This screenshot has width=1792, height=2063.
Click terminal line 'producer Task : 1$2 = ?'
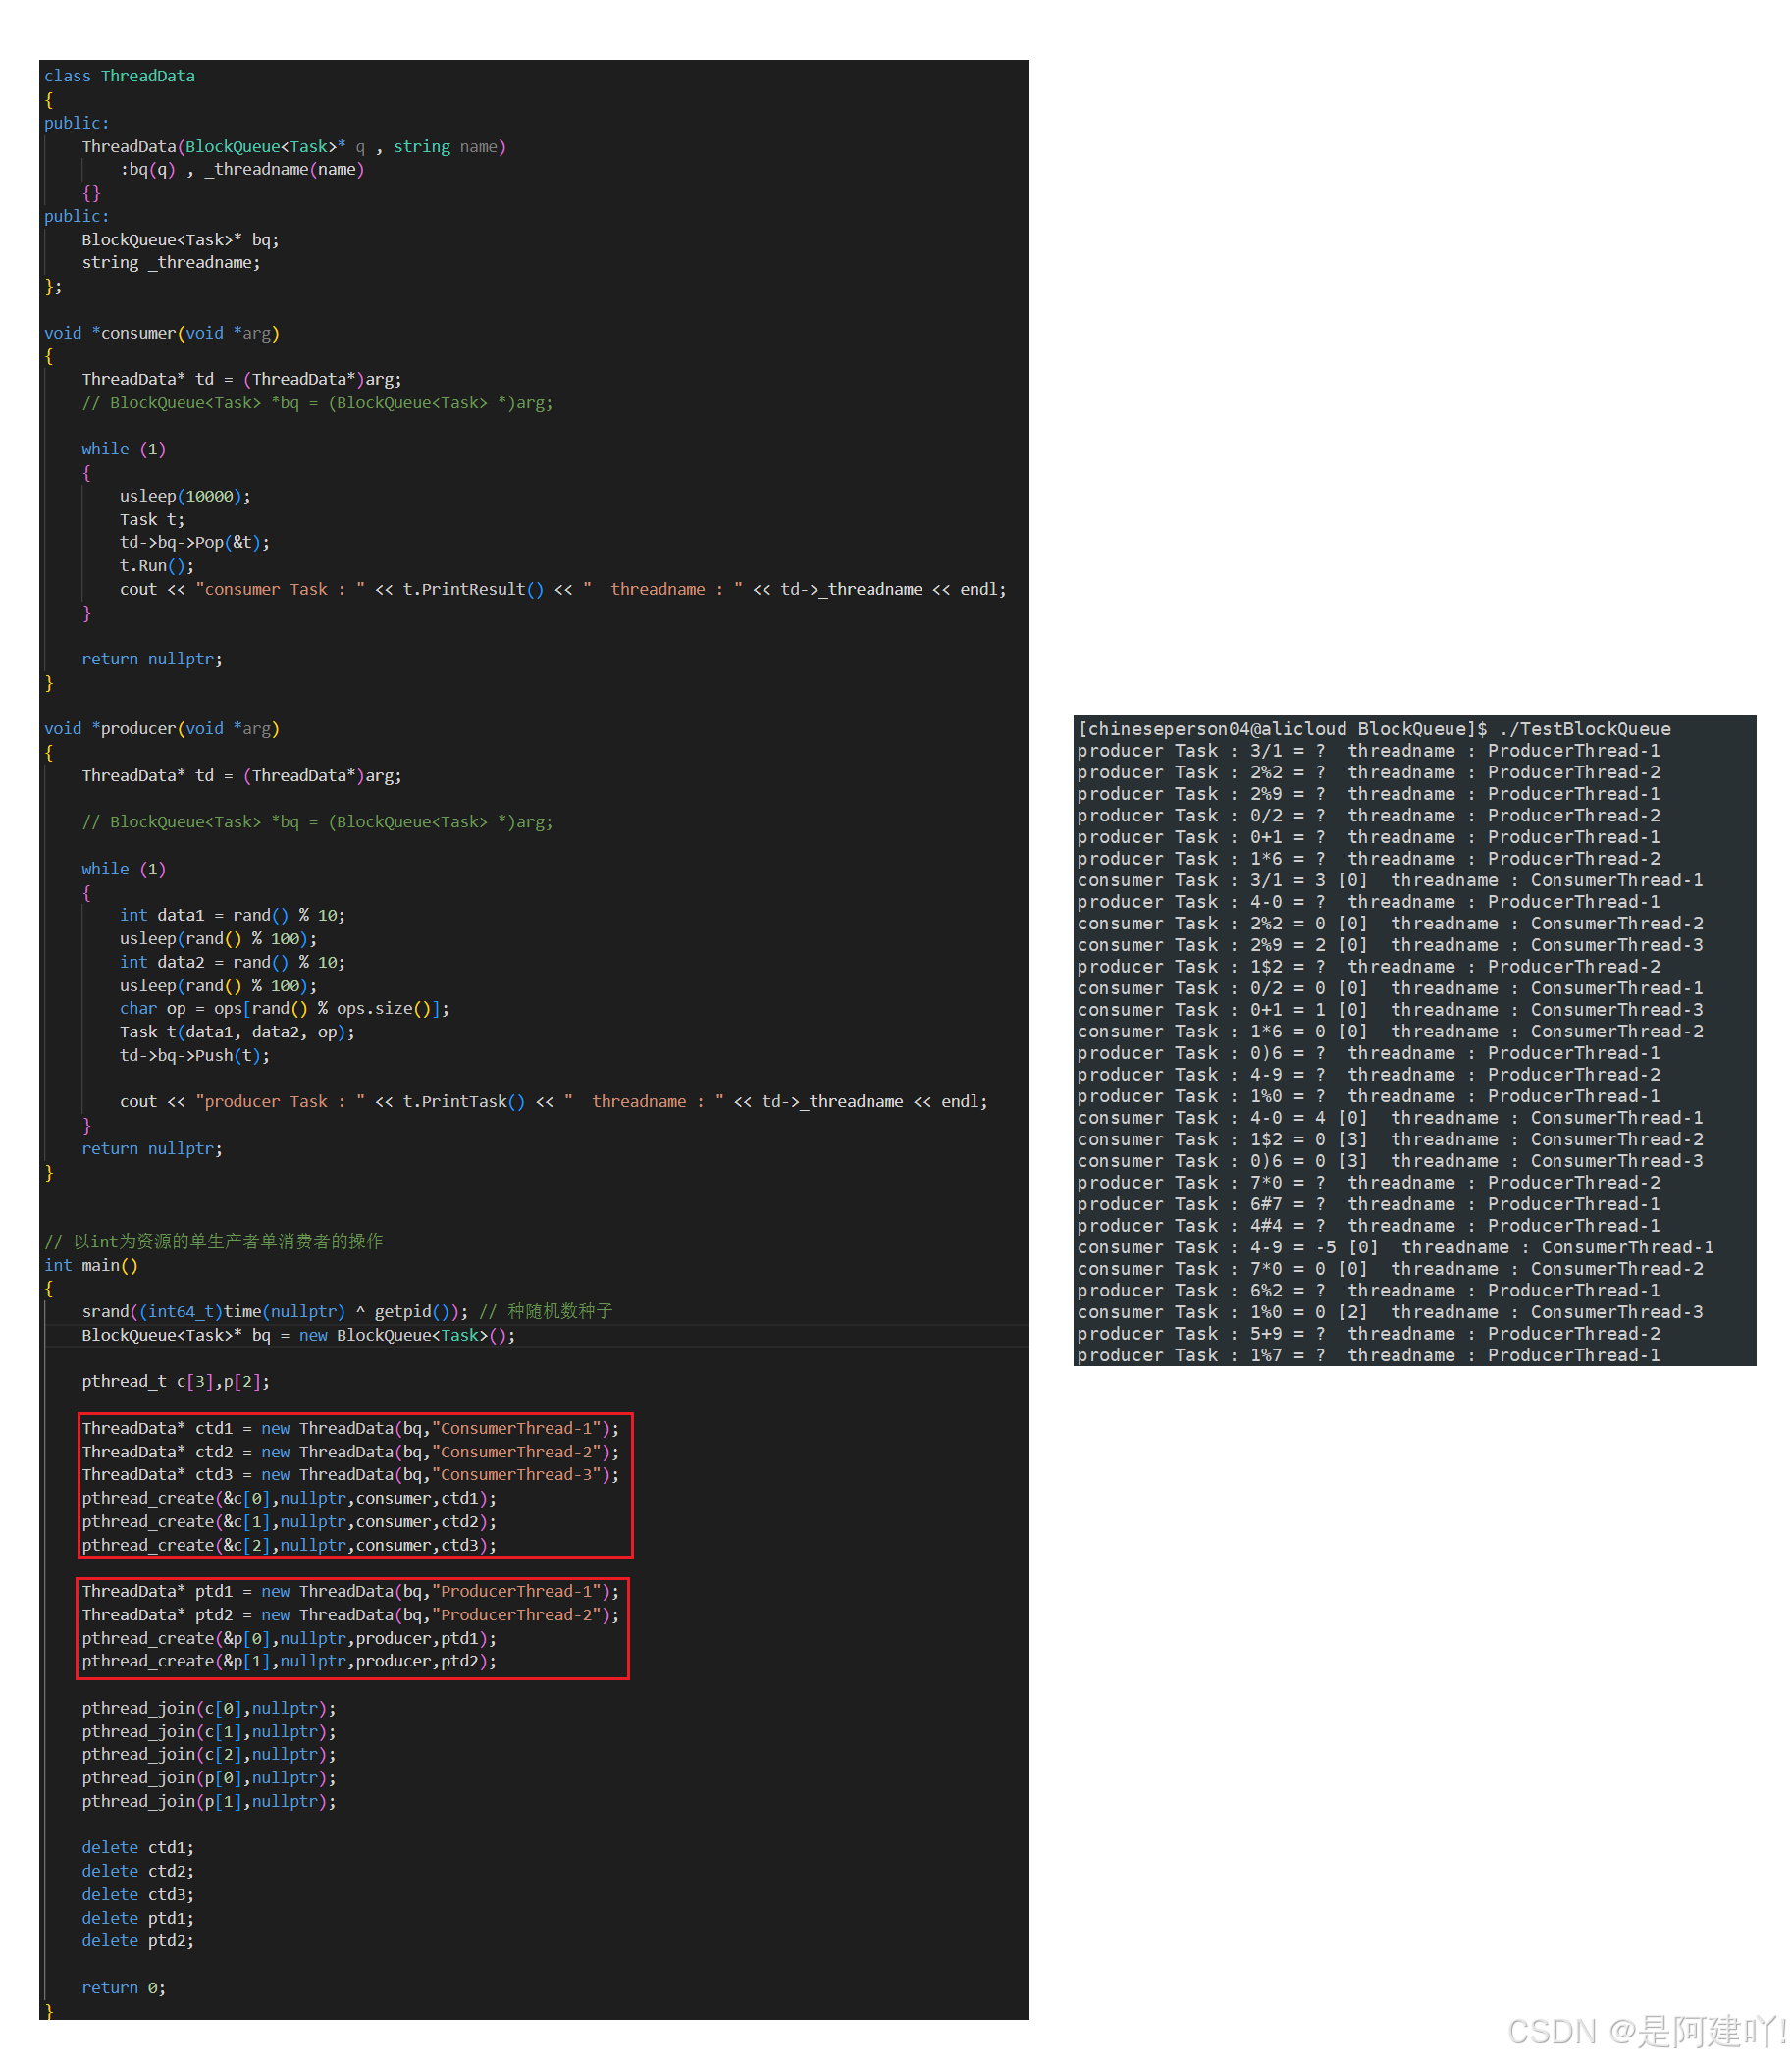1369,968
